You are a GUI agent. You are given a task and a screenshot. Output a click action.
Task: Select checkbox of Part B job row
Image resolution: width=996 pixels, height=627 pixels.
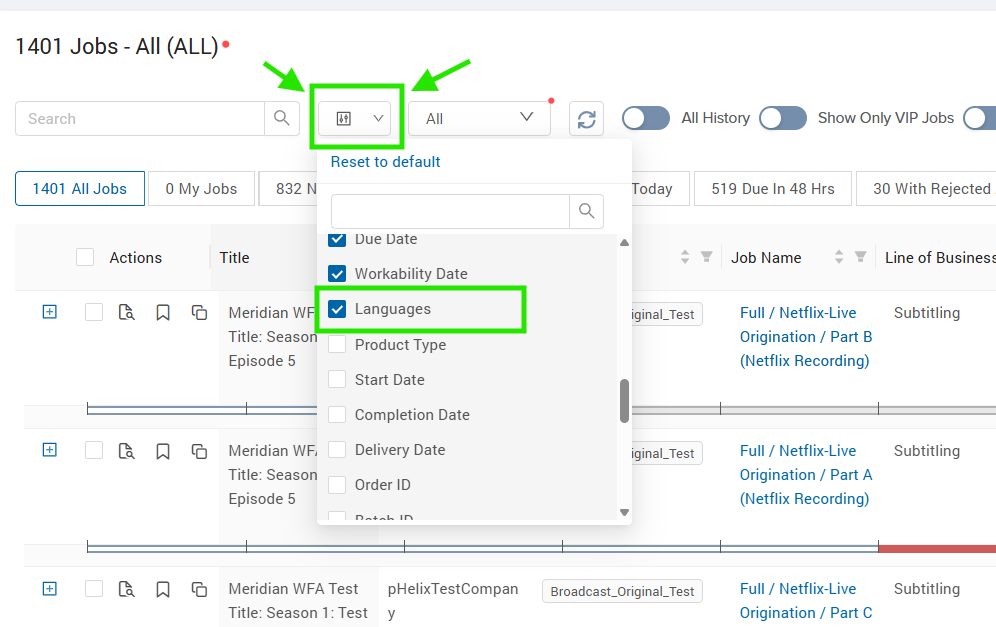click(x=94, y=312)
